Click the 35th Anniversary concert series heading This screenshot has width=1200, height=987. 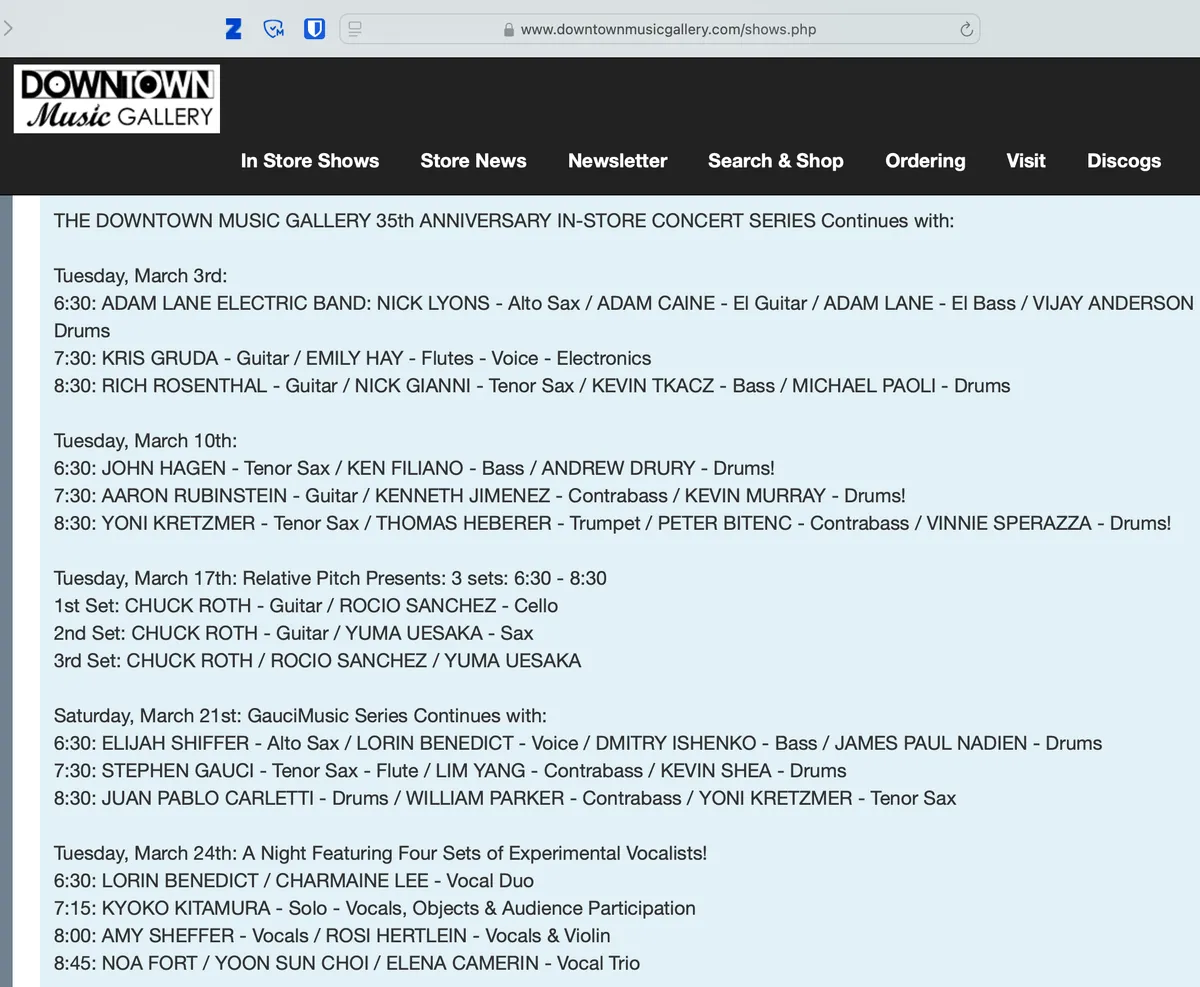click(x=503, y=221)
